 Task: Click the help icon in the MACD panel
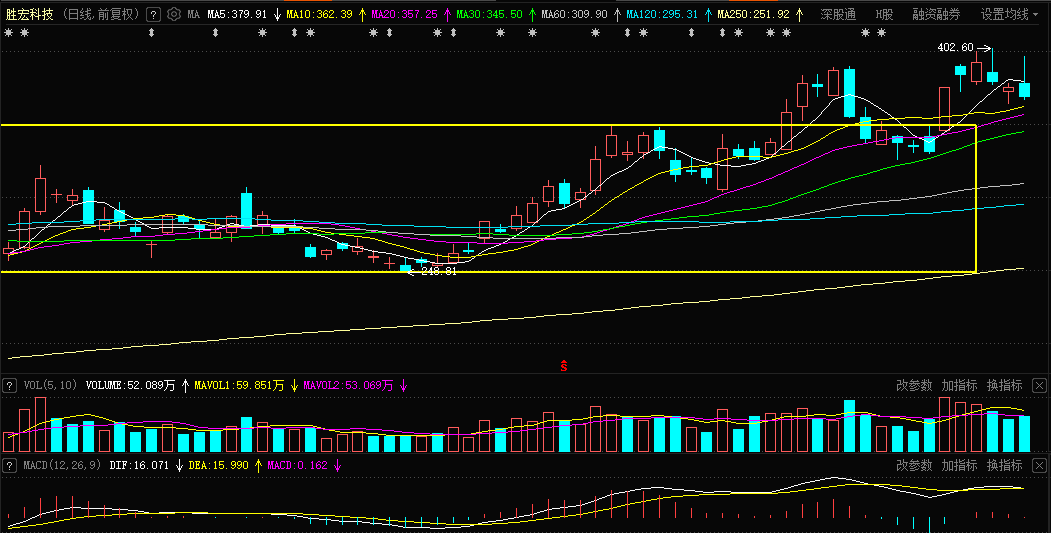pyautogui.click(x=9, y=465)
